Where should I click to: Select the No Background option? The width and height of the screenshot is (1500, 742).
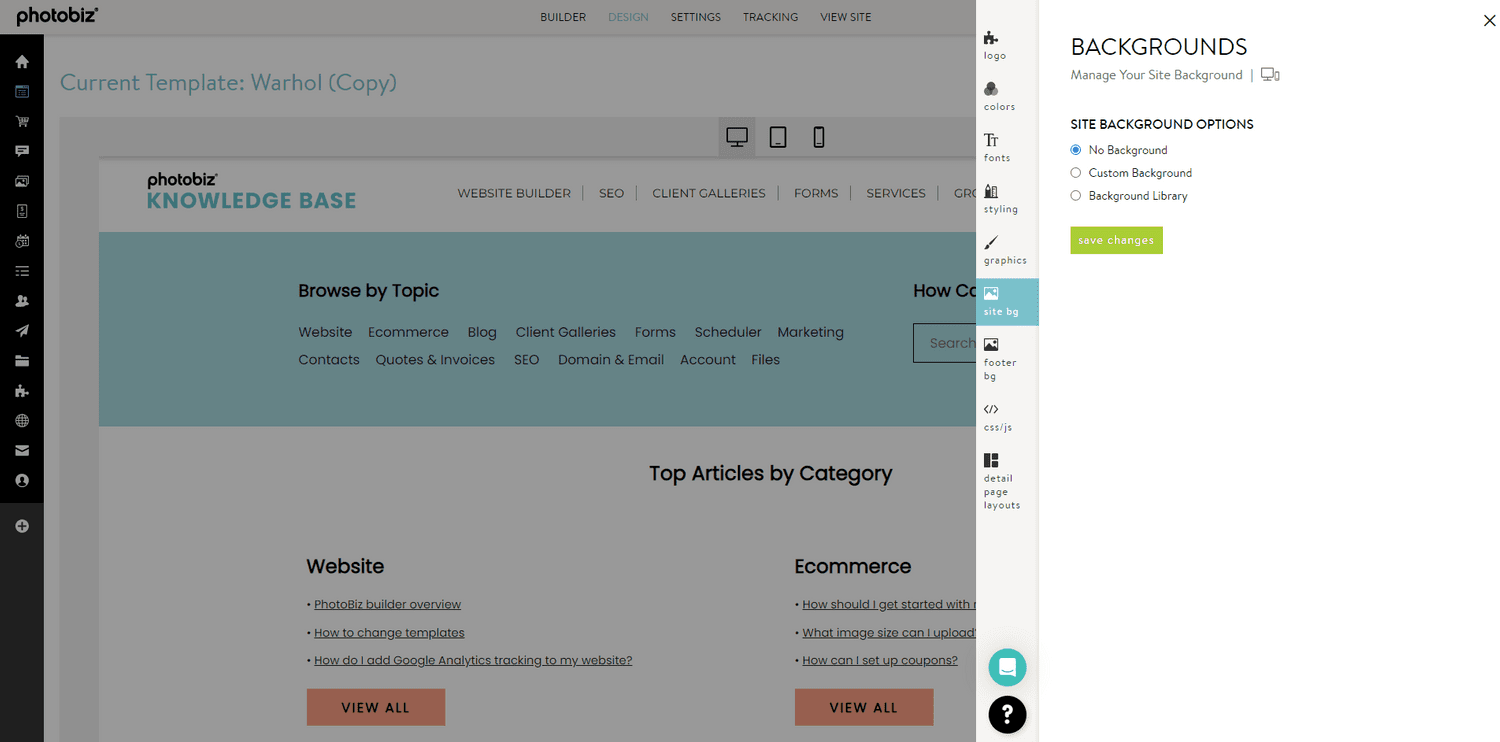tap(1076, 149)
